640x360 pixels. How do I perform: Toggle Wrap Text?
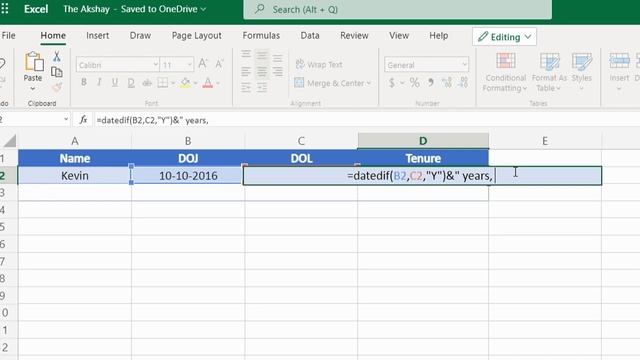click(319, 64)
